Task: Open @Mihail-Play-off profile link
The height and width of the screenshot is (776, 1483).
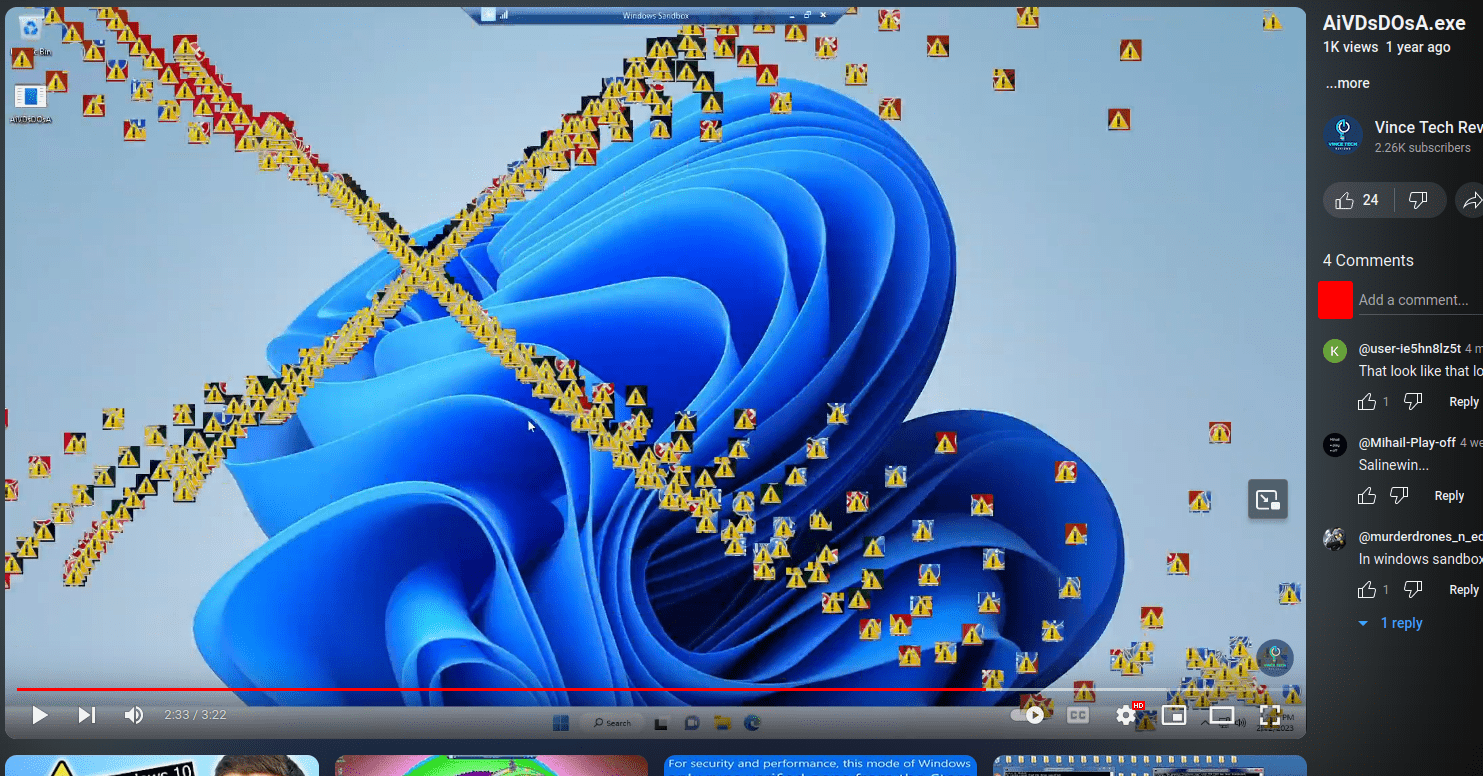Action: pyautogui.click(x=1407, y=443)
